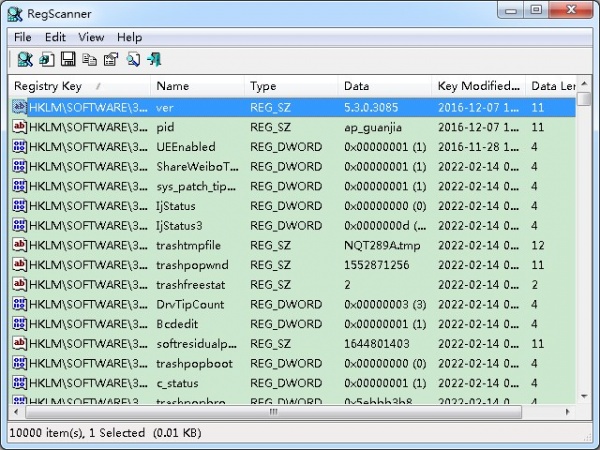
Task: Select the DrvTipCount entry
Action: coord(190,304)
